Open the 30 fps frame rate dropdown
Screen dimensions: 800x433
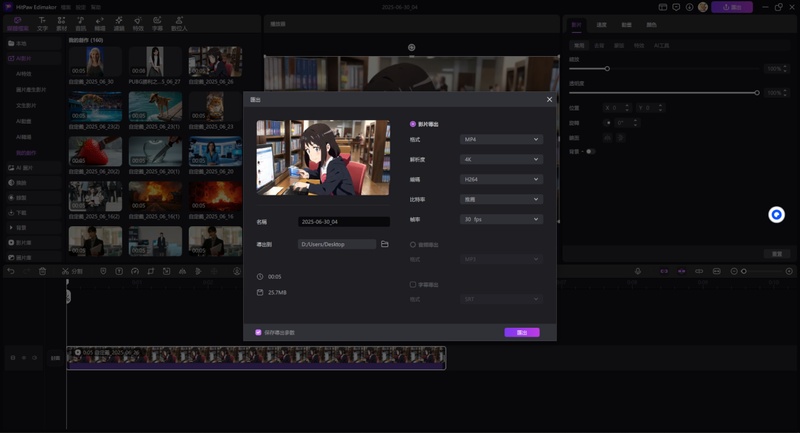point(501,219)
